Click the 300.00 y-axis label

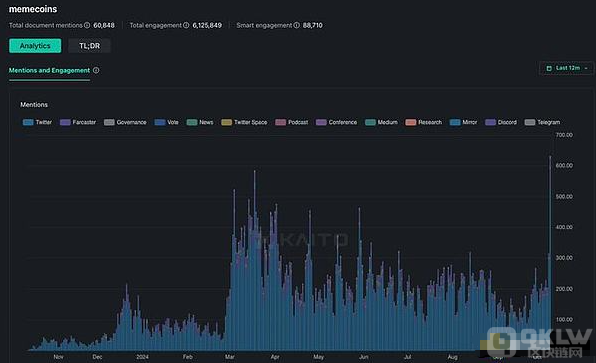click(564, 258)
